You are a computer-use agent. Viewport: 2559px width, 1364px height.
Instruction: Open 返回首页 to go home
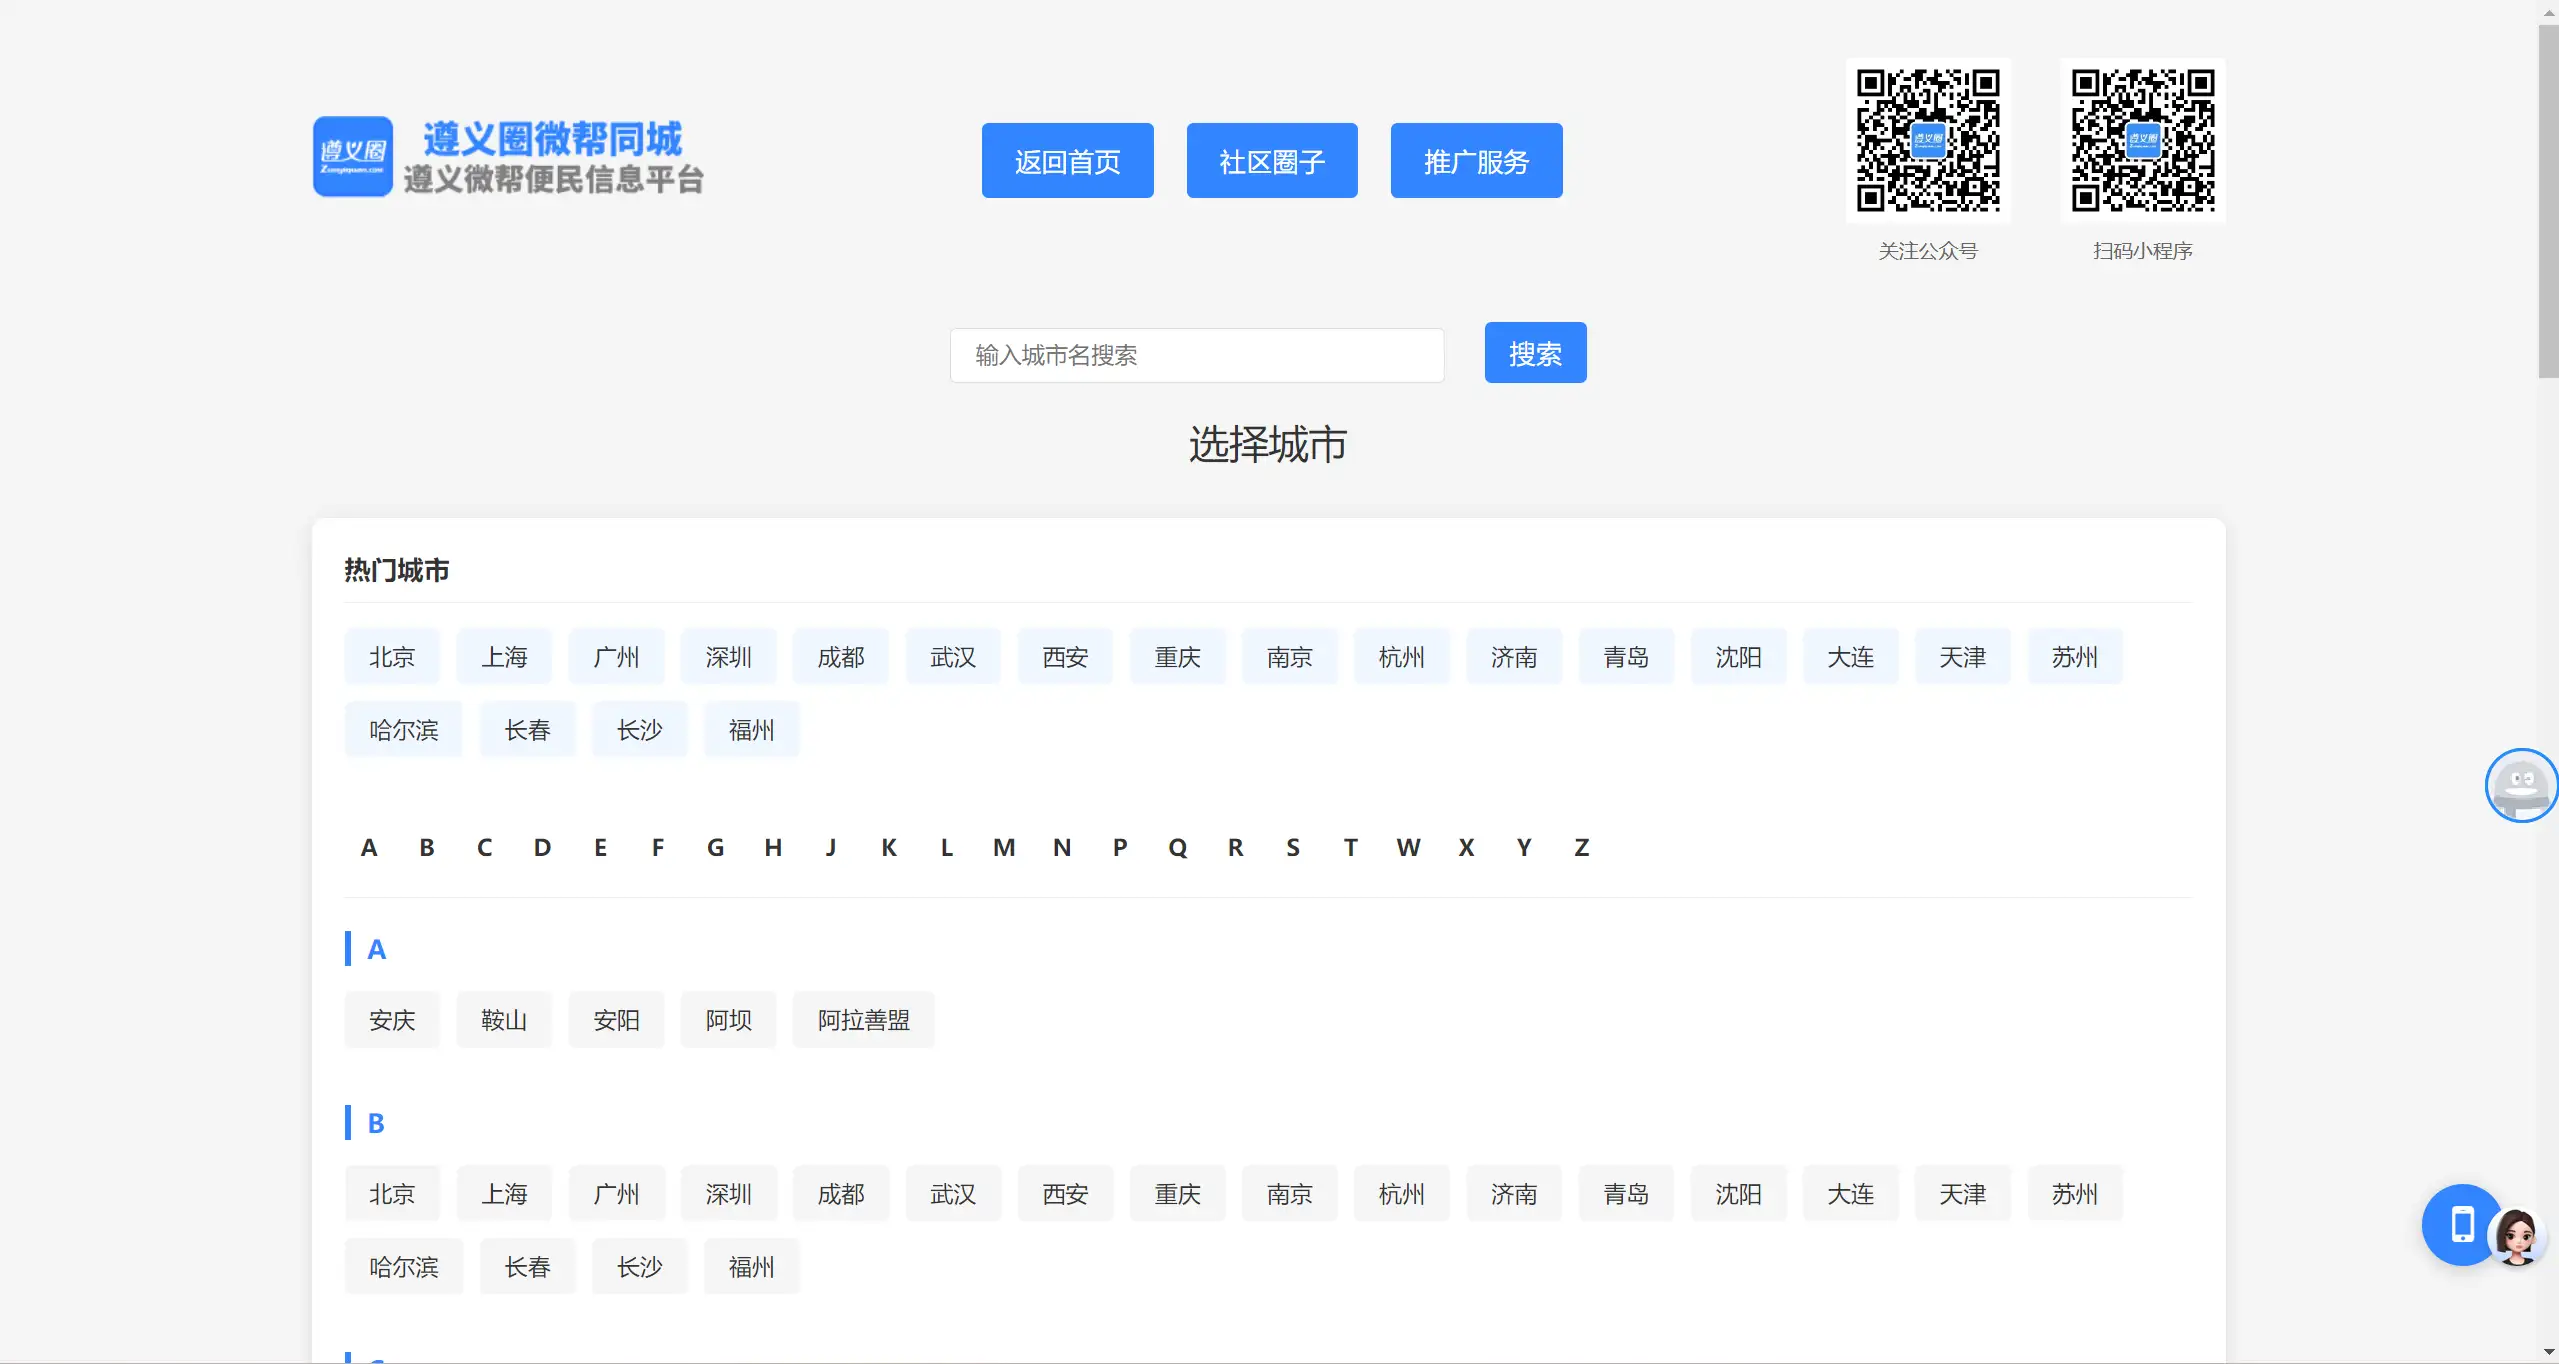click(1066, 160)
